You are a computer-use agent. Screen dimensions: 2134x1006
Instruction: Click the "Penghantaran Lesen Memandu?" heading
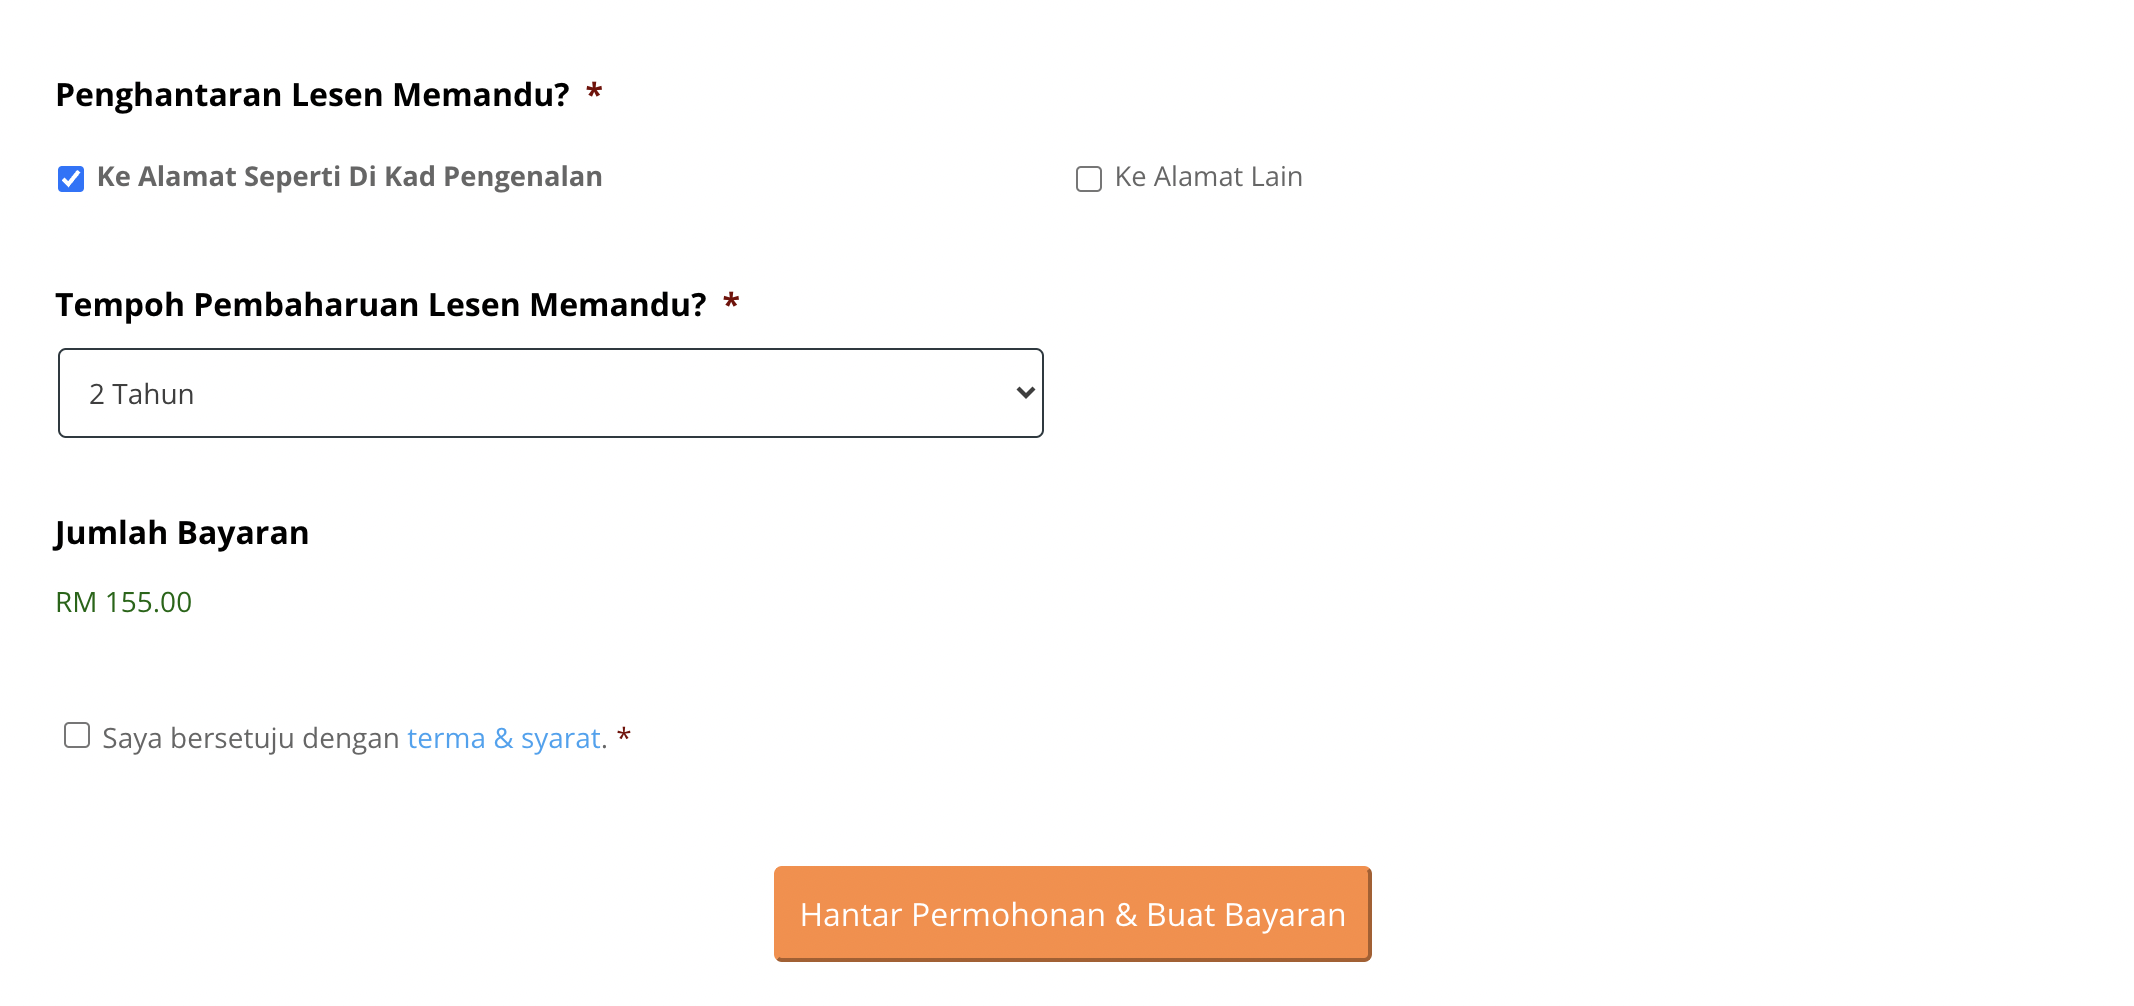(312, 95)
